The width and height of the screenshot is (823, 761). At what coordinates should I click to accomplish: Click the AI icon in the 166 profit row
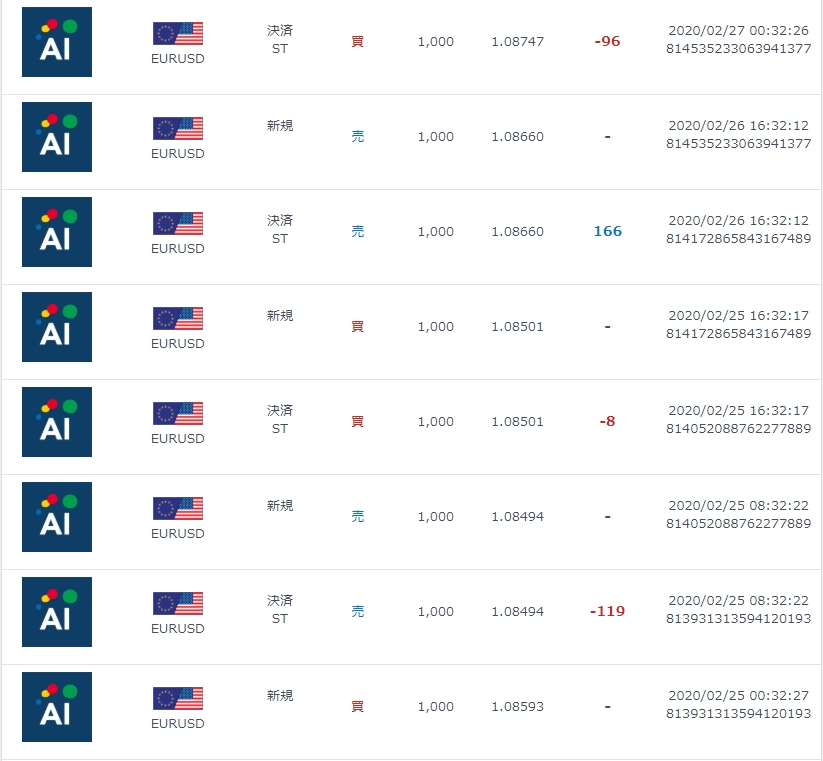click(x=57, y=232)
